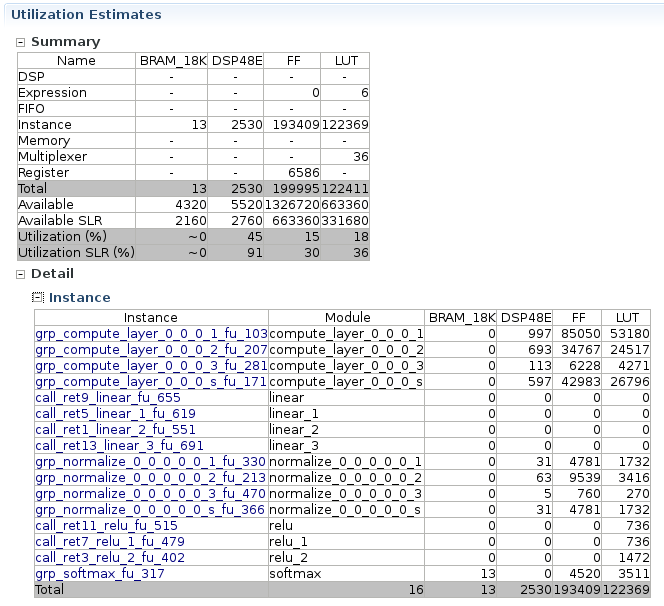Click the Detail section title
This screenshot has height=606, width=664.
point(53,274)
